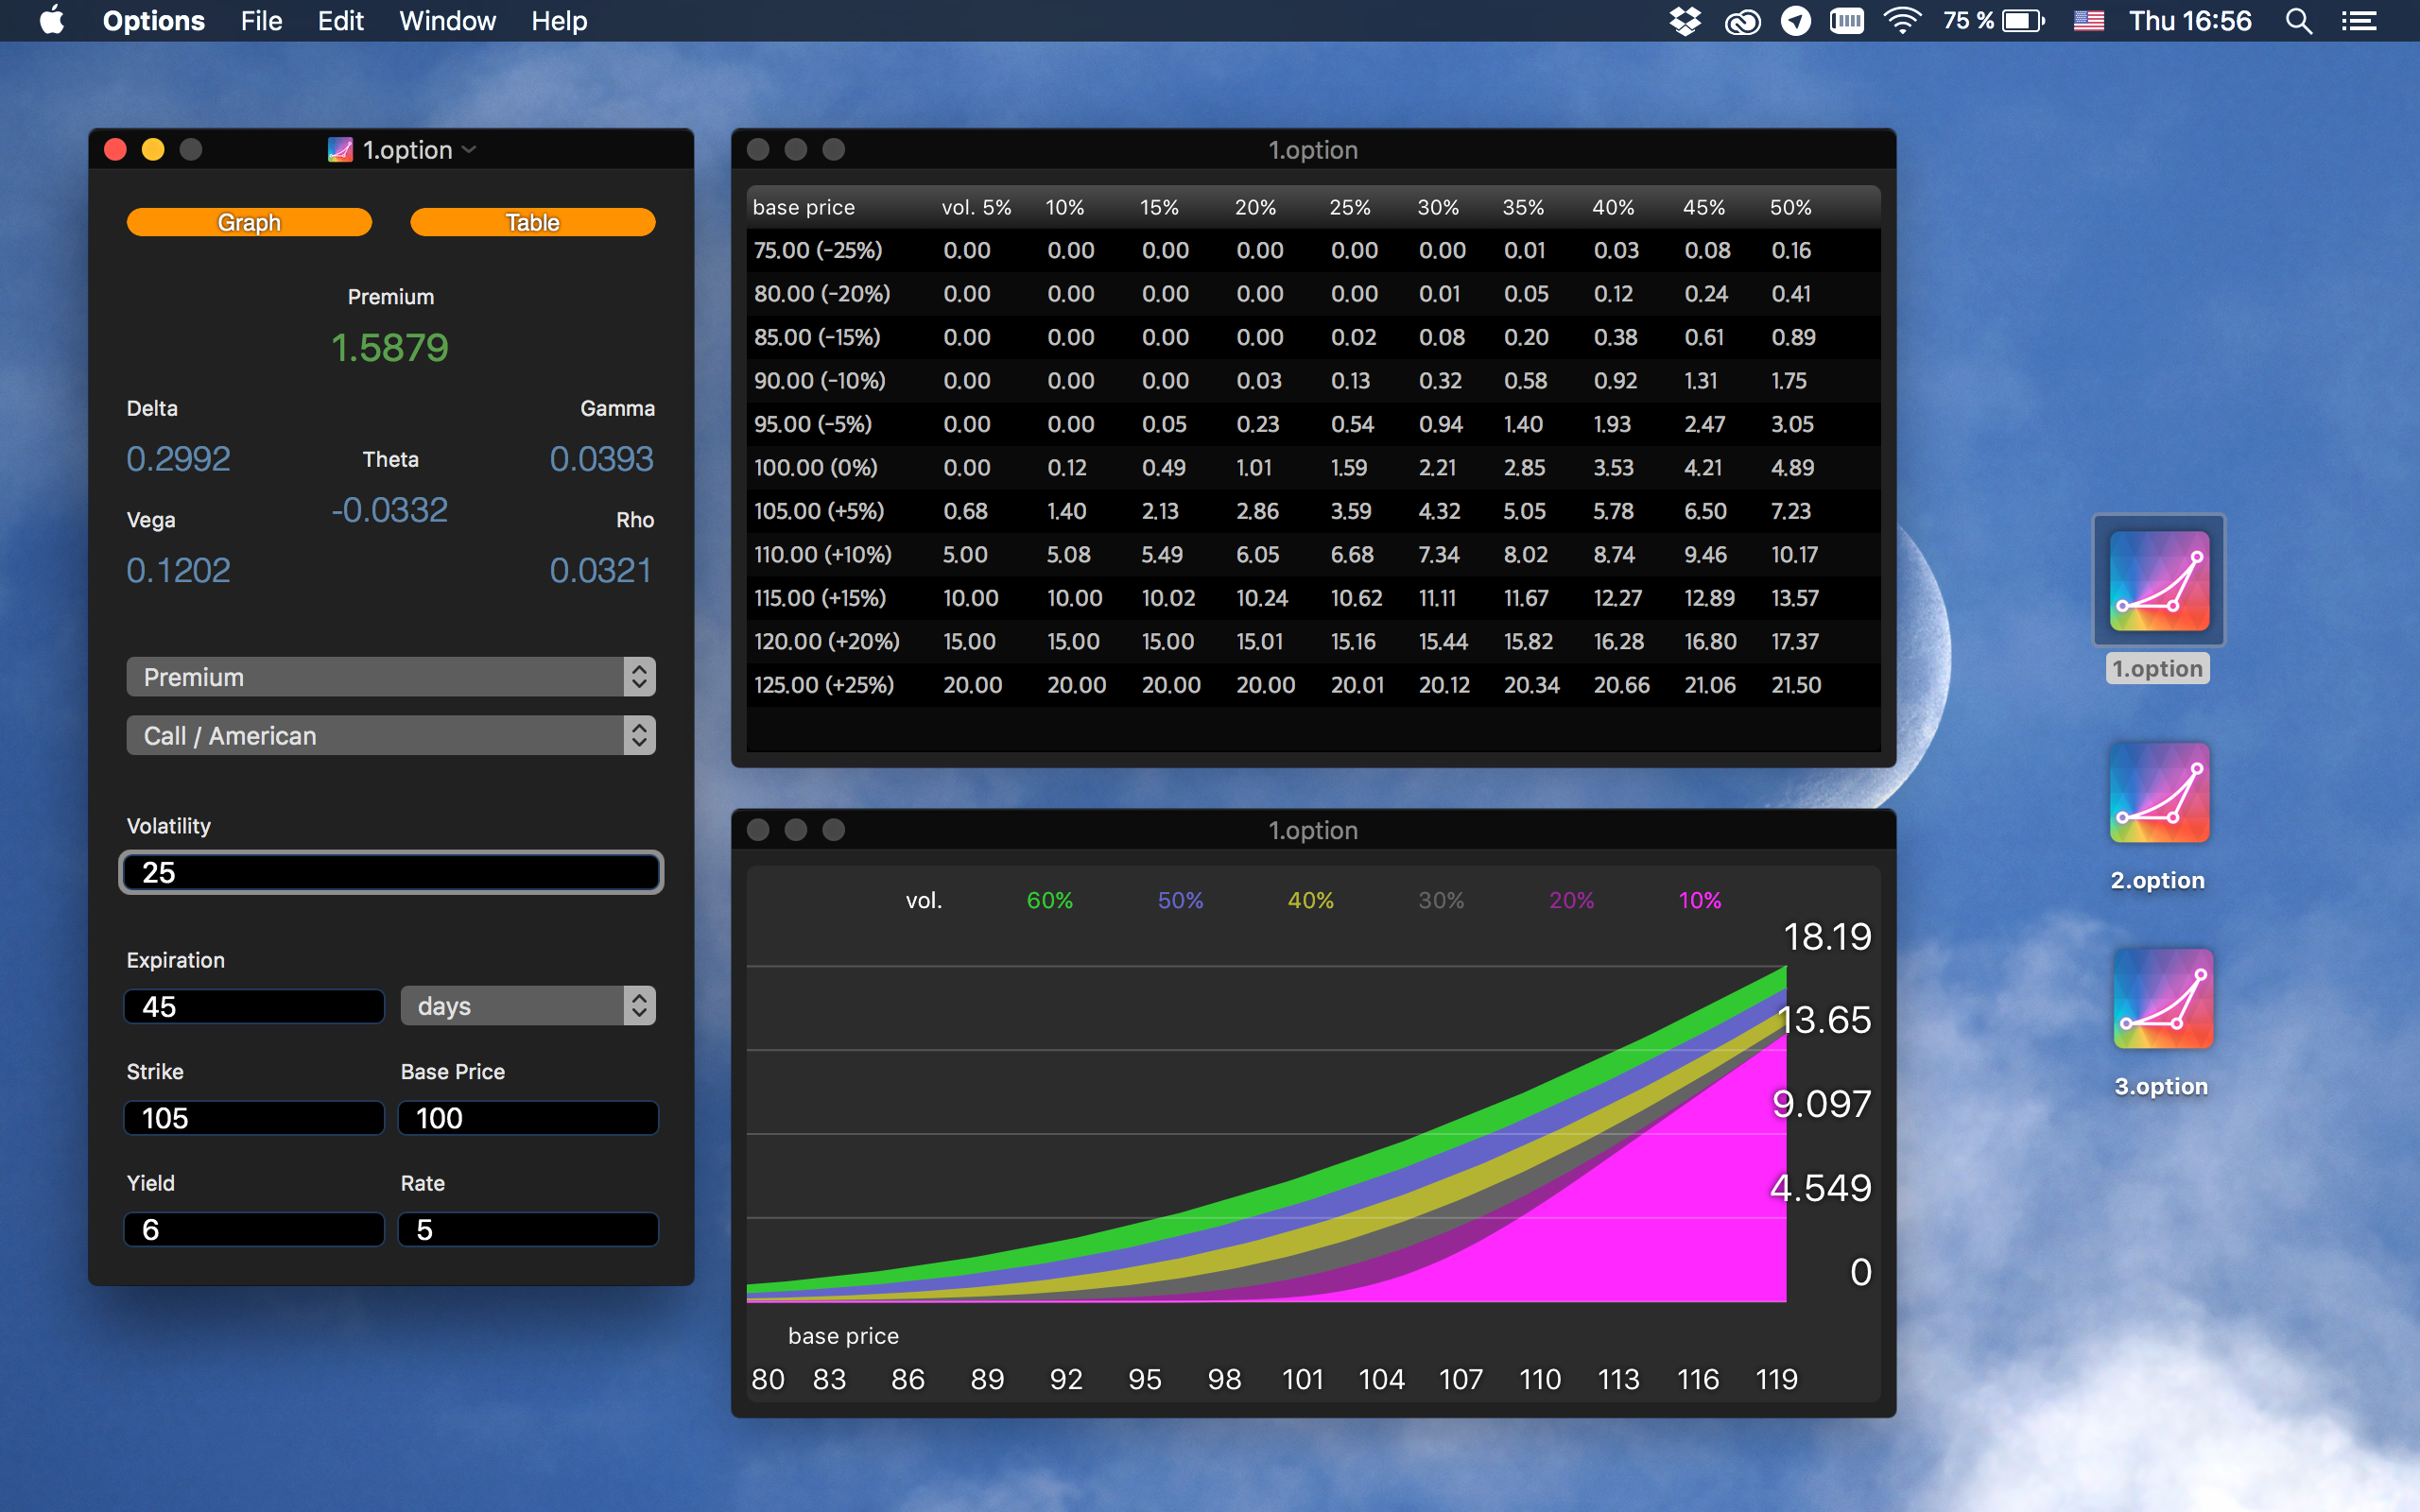
Task: Expand the 1.option title chevron
Action: [x=470, y=150]
